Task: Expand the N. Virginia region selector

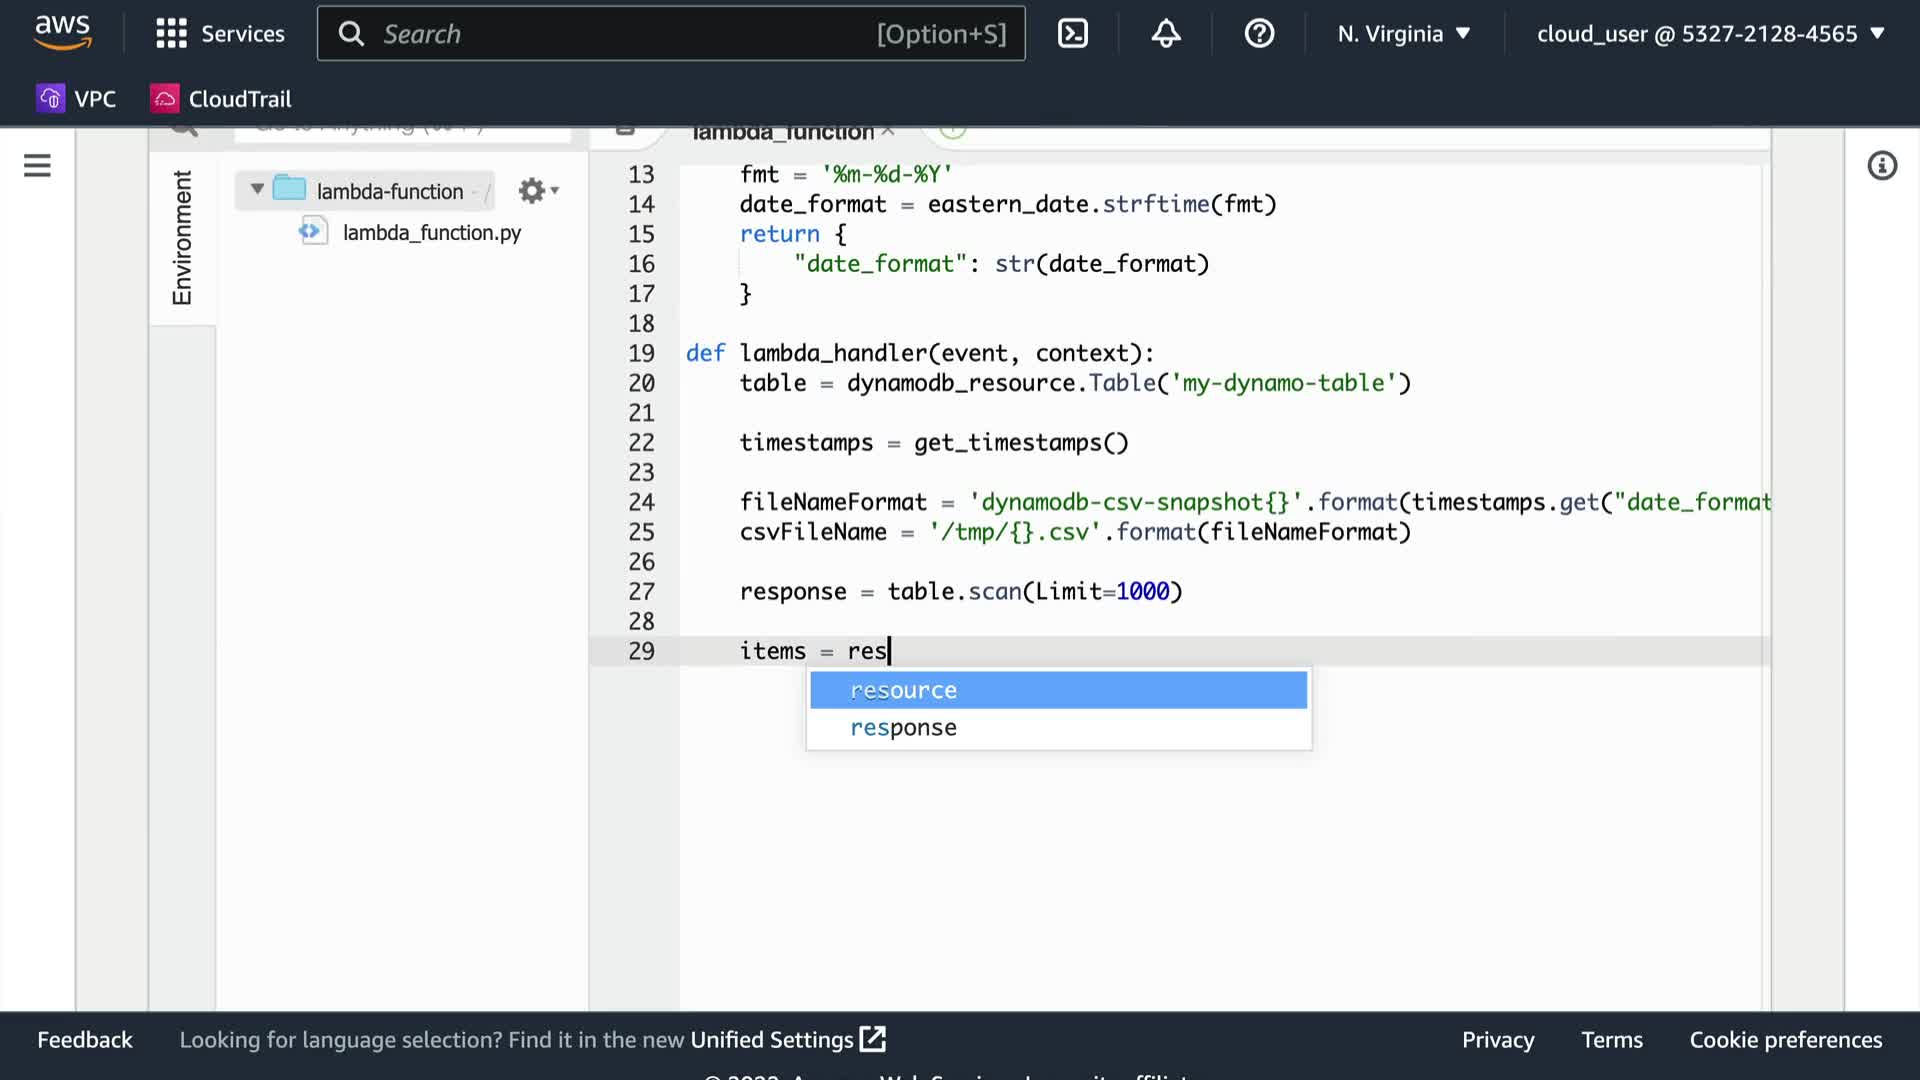Action: pyautogui.click(x=1404, y=33)
